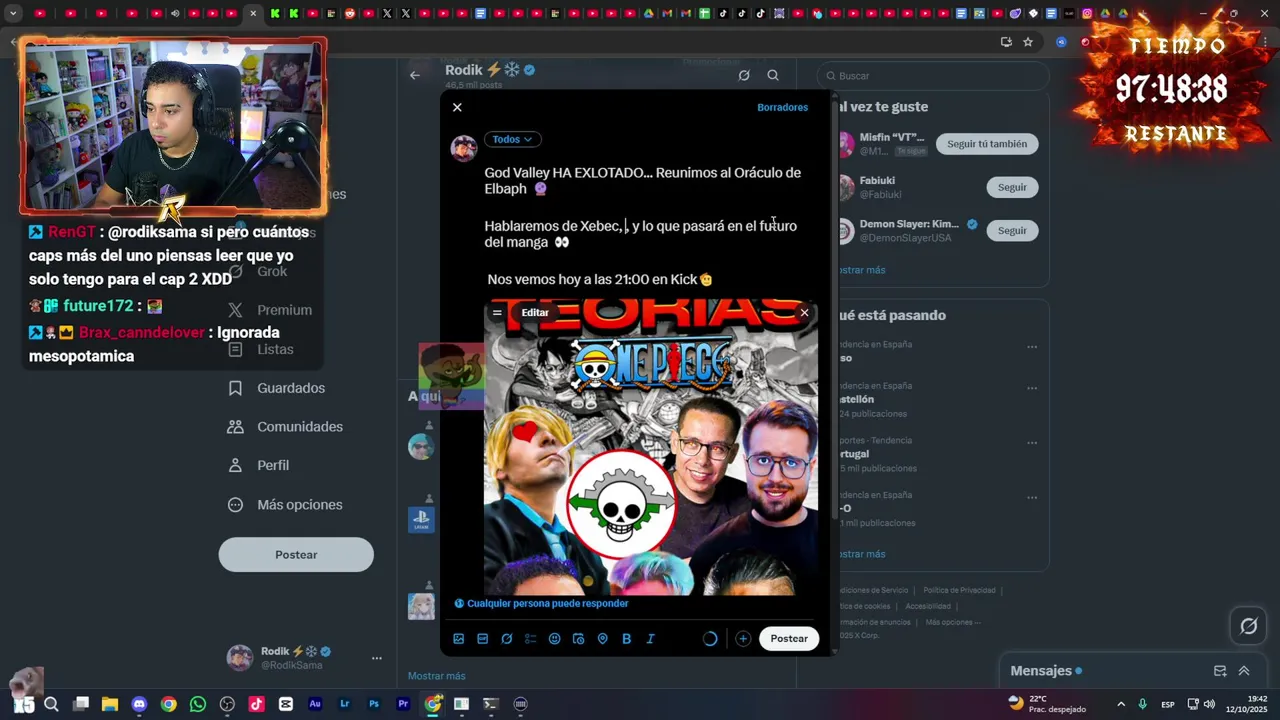The height and width of the screenshot is (720, 1280).
Task: Click the Rodik account switcher at bottom
Action: coord(303,658)
